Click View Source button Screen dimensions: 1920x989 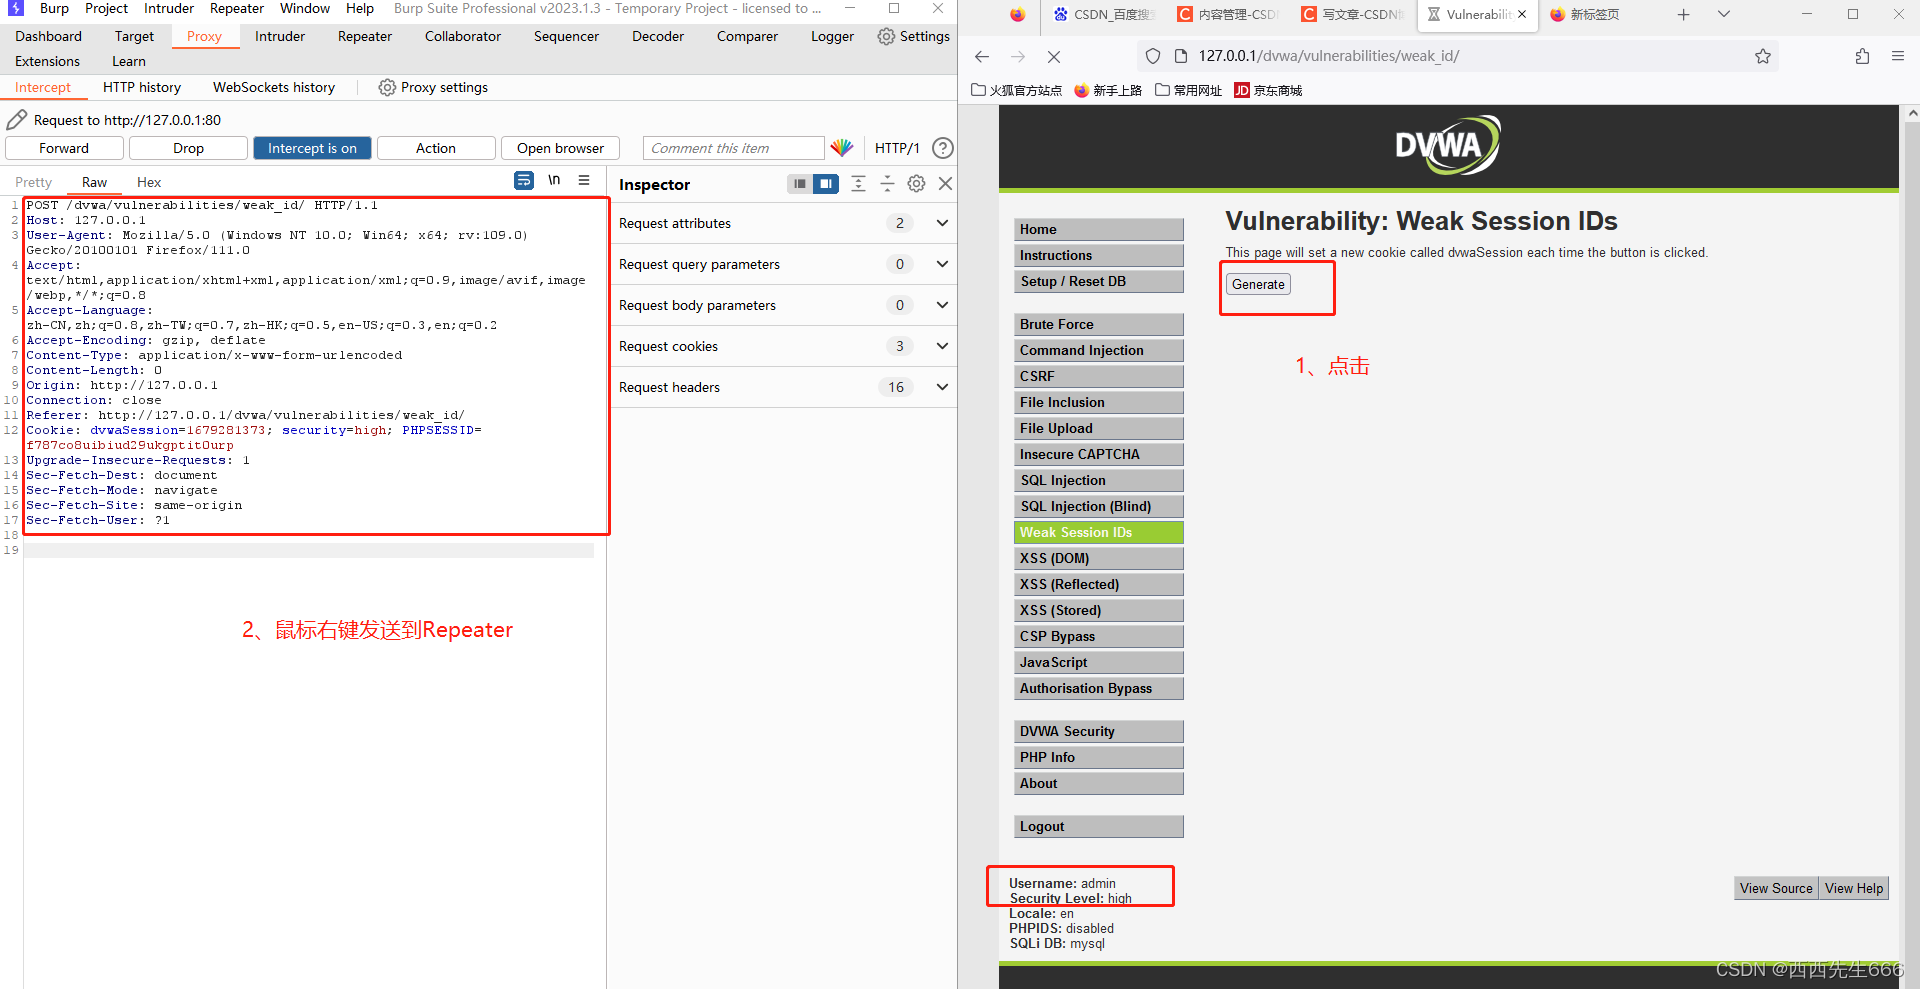[x=1776, y=888]
